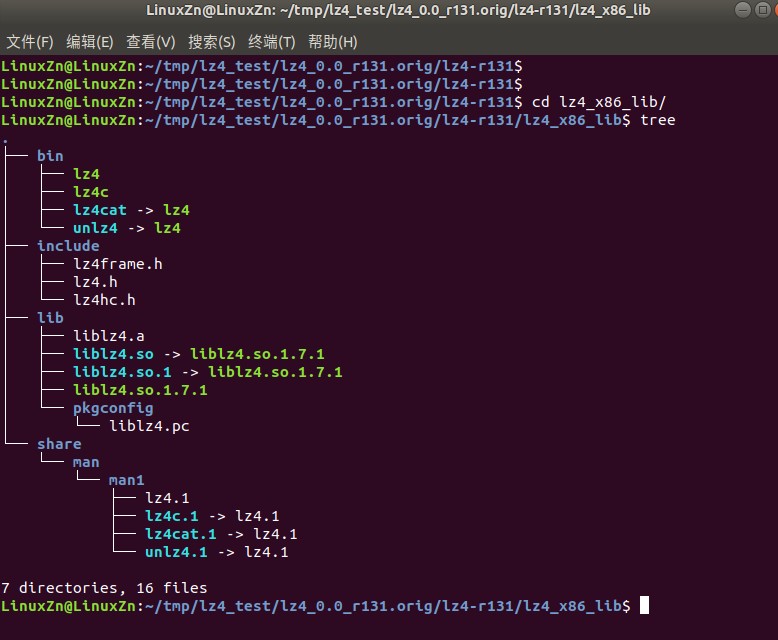
Task: Open the 帮助(H) menu
Action: 333,42
